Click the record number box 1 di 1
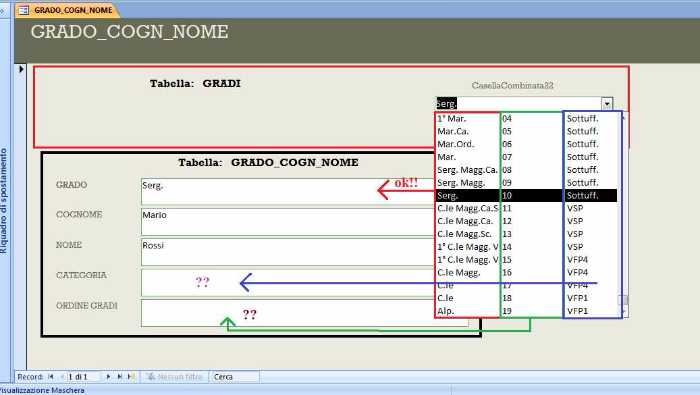The image size is (700, 395). (83, 377)
